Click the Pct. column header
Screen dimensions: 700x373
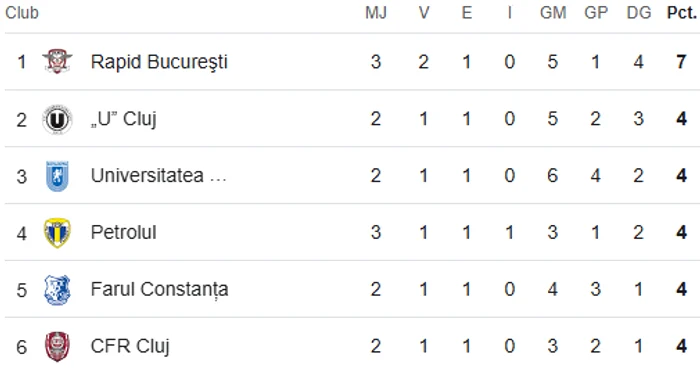coord(682,13)
